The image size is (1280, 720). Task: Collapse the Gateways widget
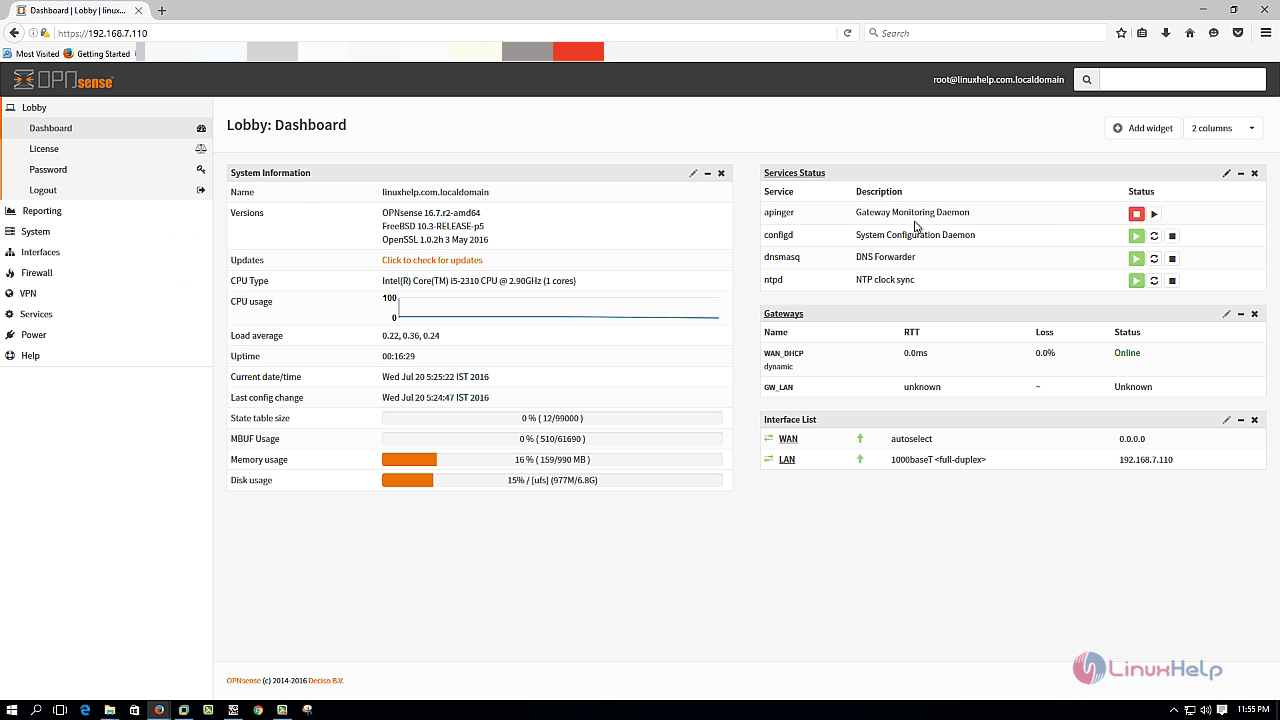click(x=1241, y=314)
